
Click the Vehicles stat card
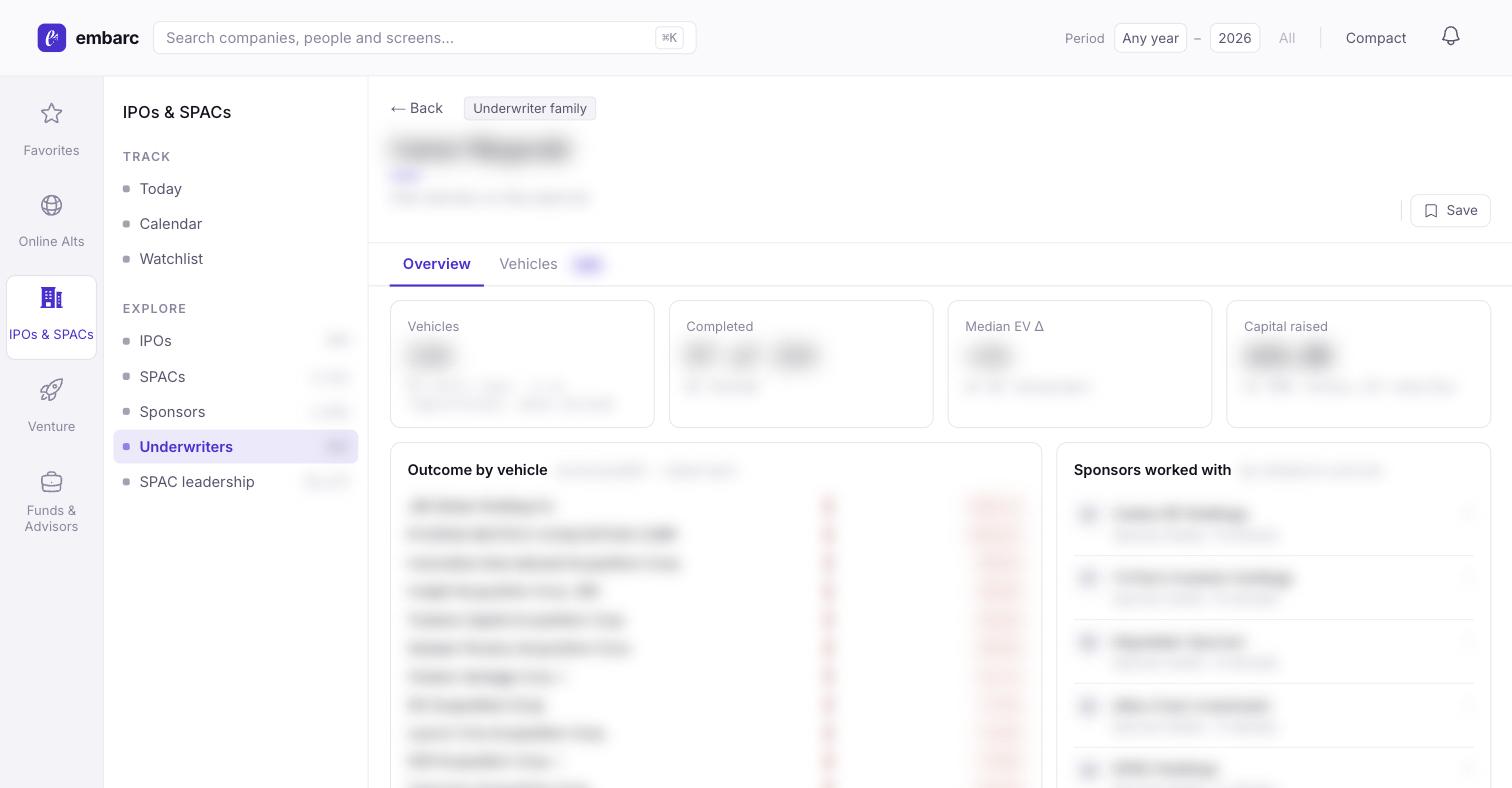[522, 364]
